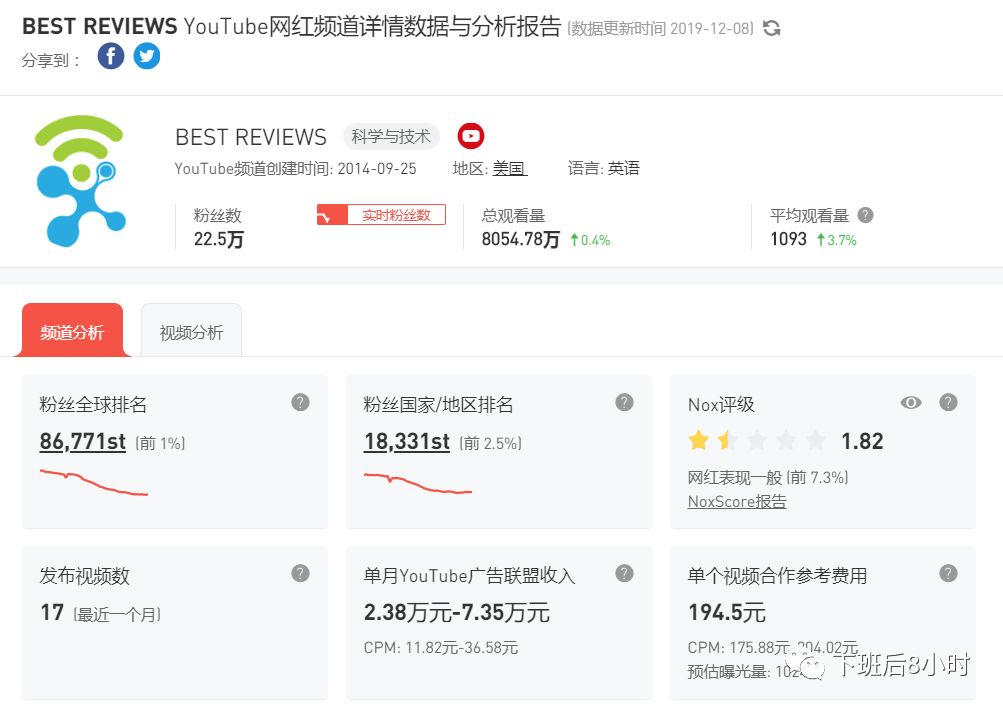Open help tip for Nox评级

coord(947,402)
